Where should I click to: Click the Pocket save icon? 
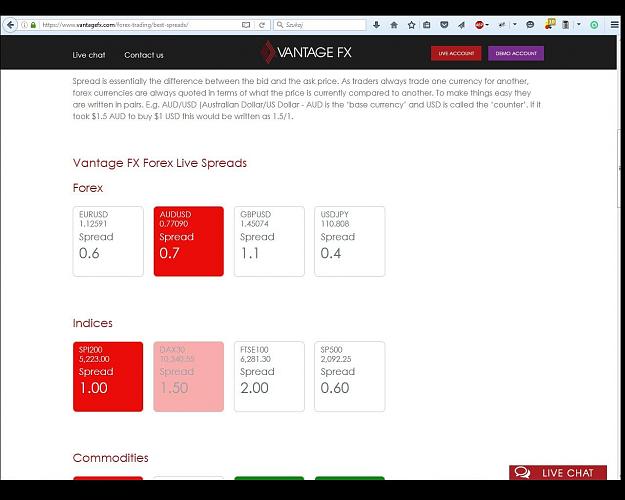(444, 25)
